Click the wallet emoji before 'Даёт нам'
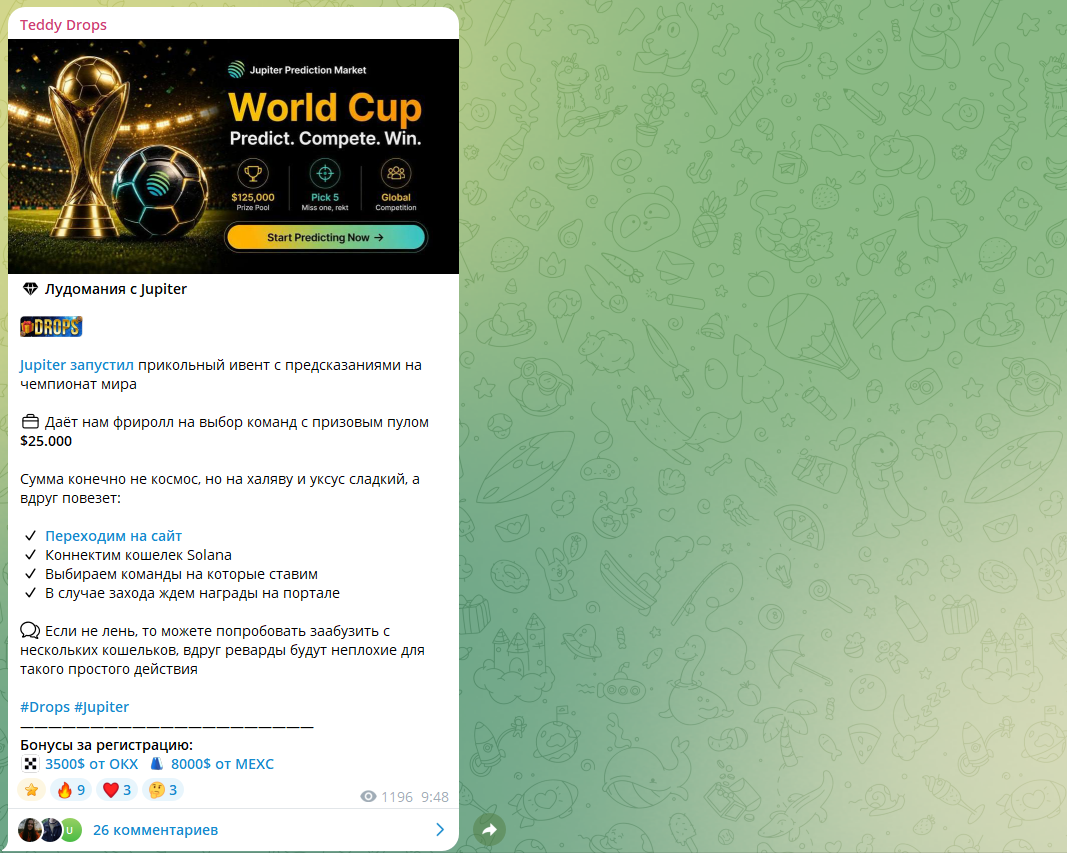Image resolution: width=1067 pixels, height=855 pixels. [30, 422]
